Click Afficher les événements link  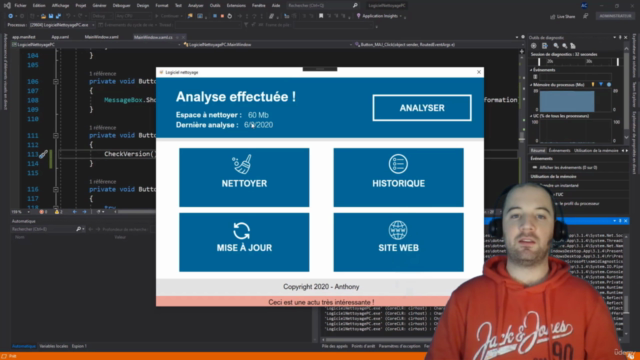[568, 167]
